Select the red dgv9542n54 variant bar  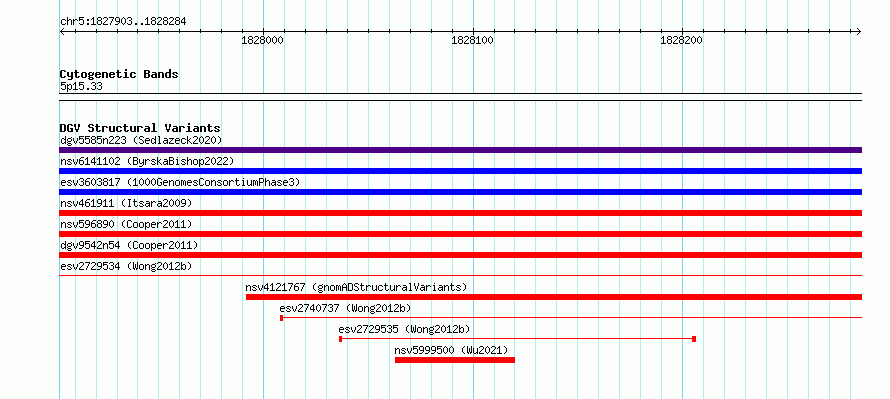click(x=460, y=255)
